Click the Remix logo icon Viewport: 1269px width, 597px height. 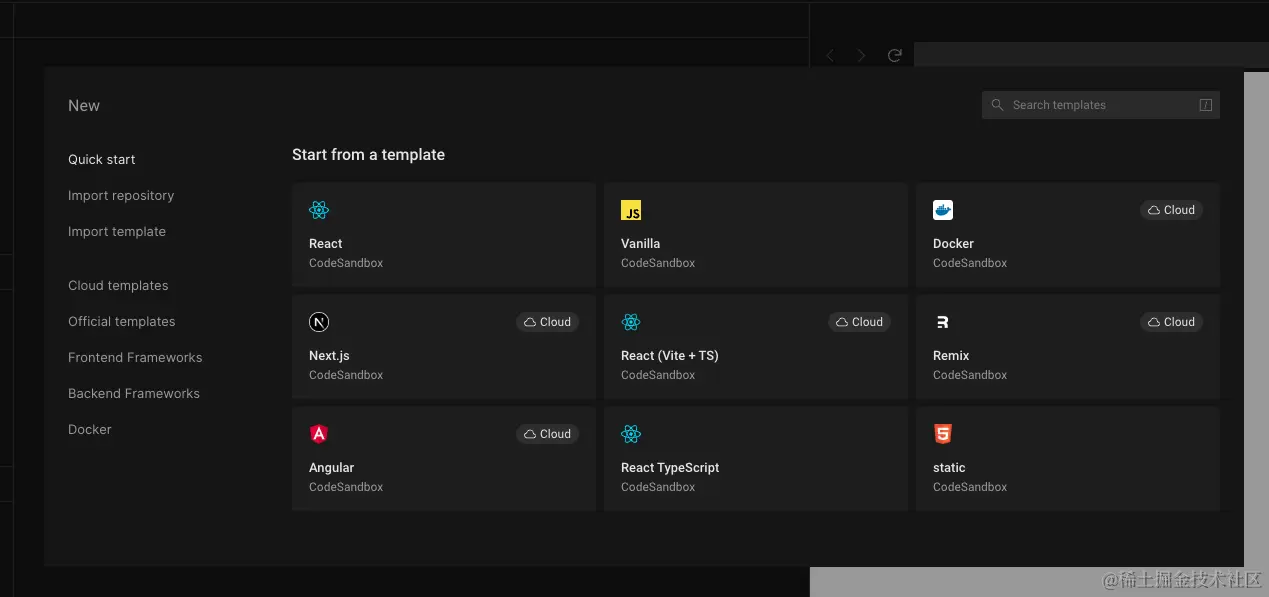[943, 322]
